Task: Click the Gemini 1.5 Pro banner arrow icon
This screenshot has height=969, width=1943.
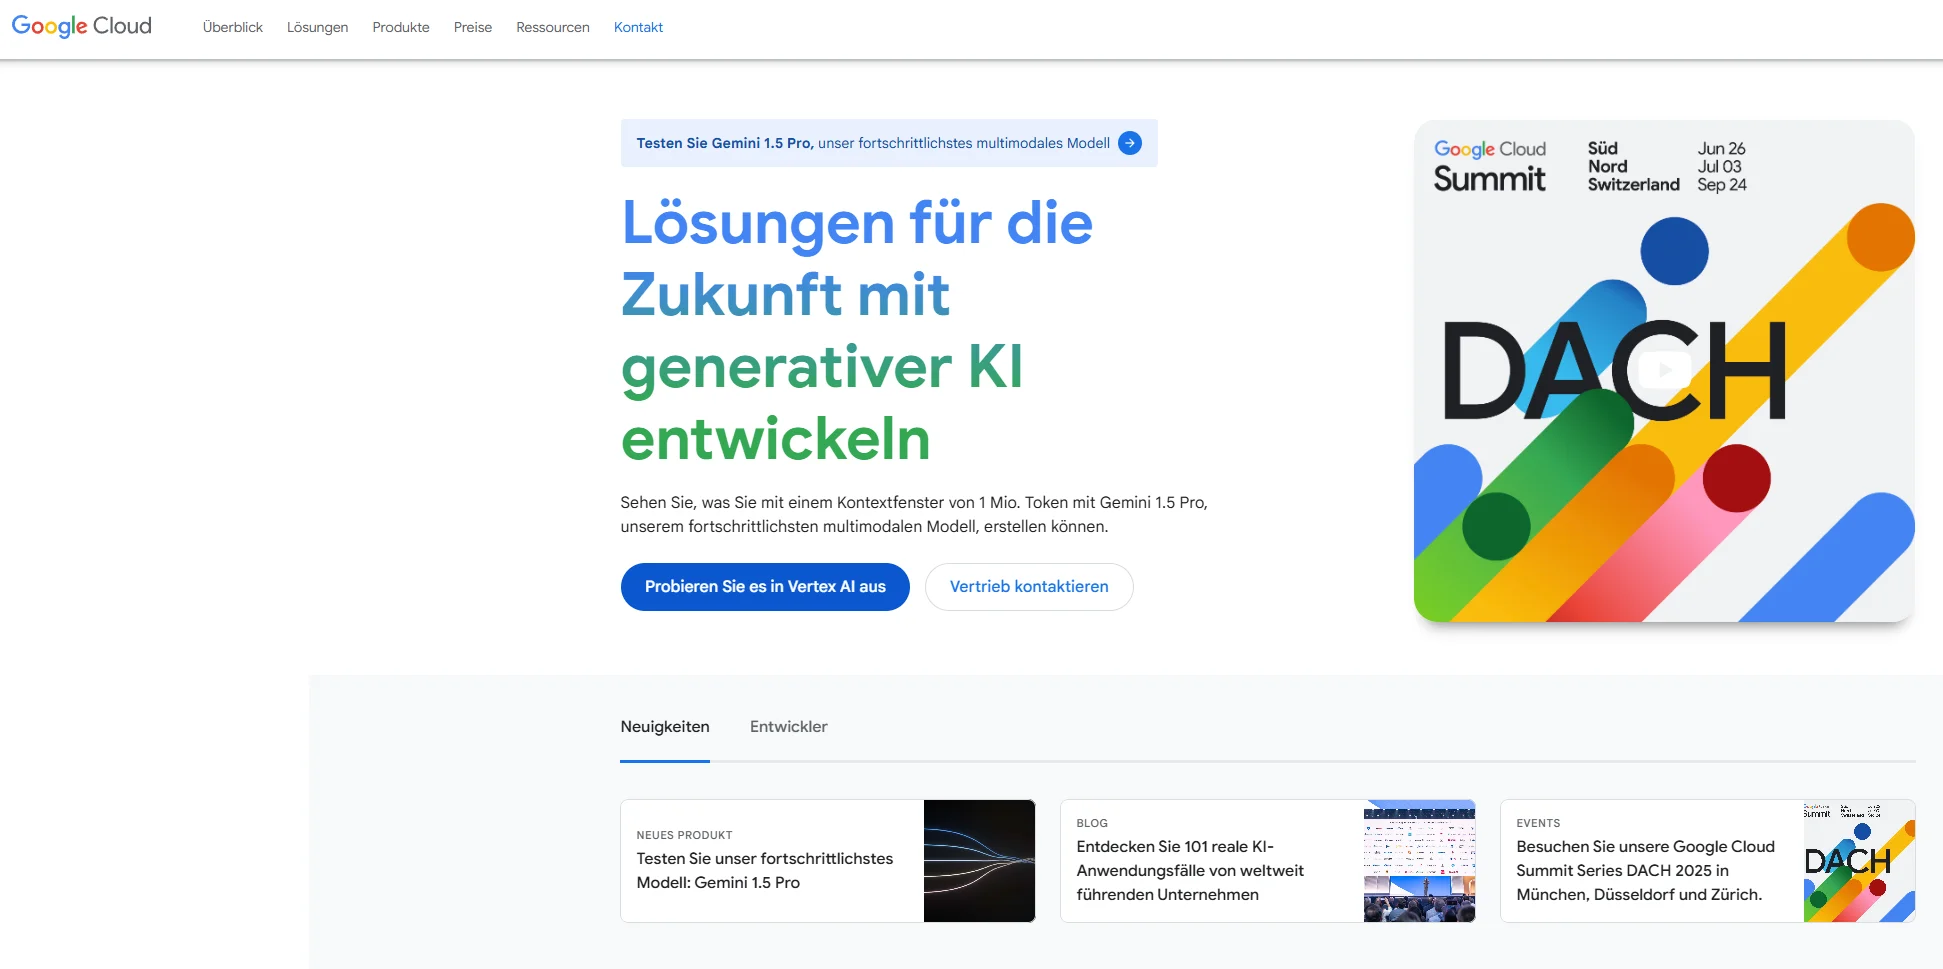Action: (x=1130, y=143)
